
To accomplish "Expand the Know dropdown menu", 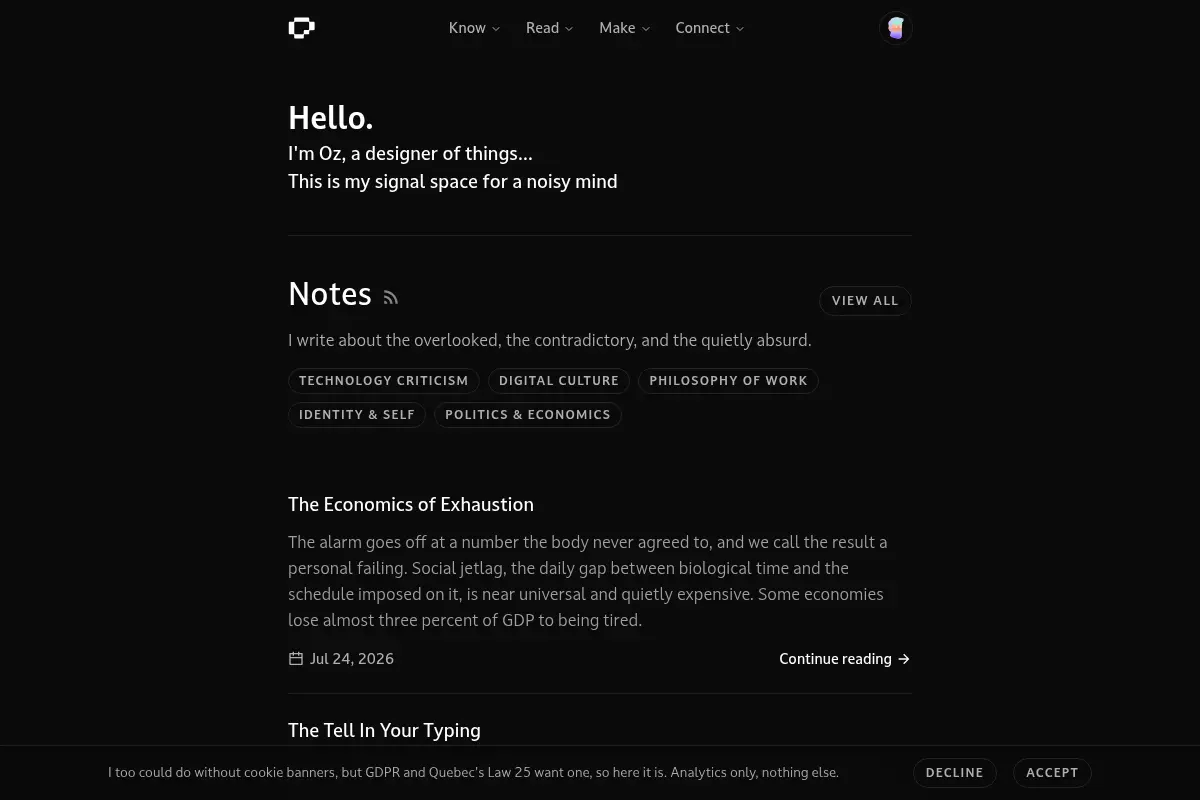I will 474,28.
